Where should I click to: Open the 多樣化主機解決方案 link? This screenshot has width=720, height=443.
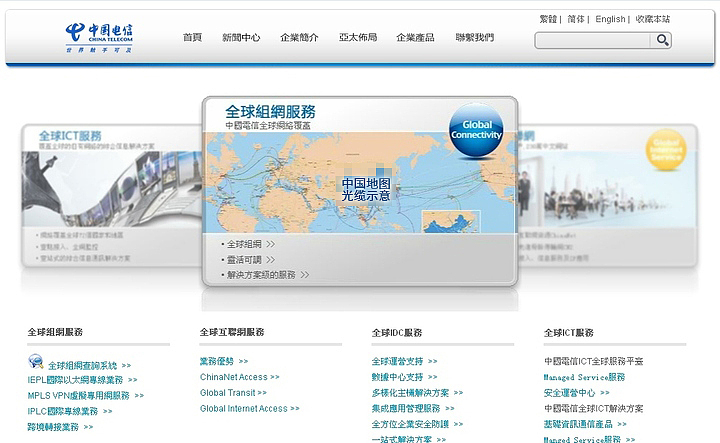pos(411,393)
